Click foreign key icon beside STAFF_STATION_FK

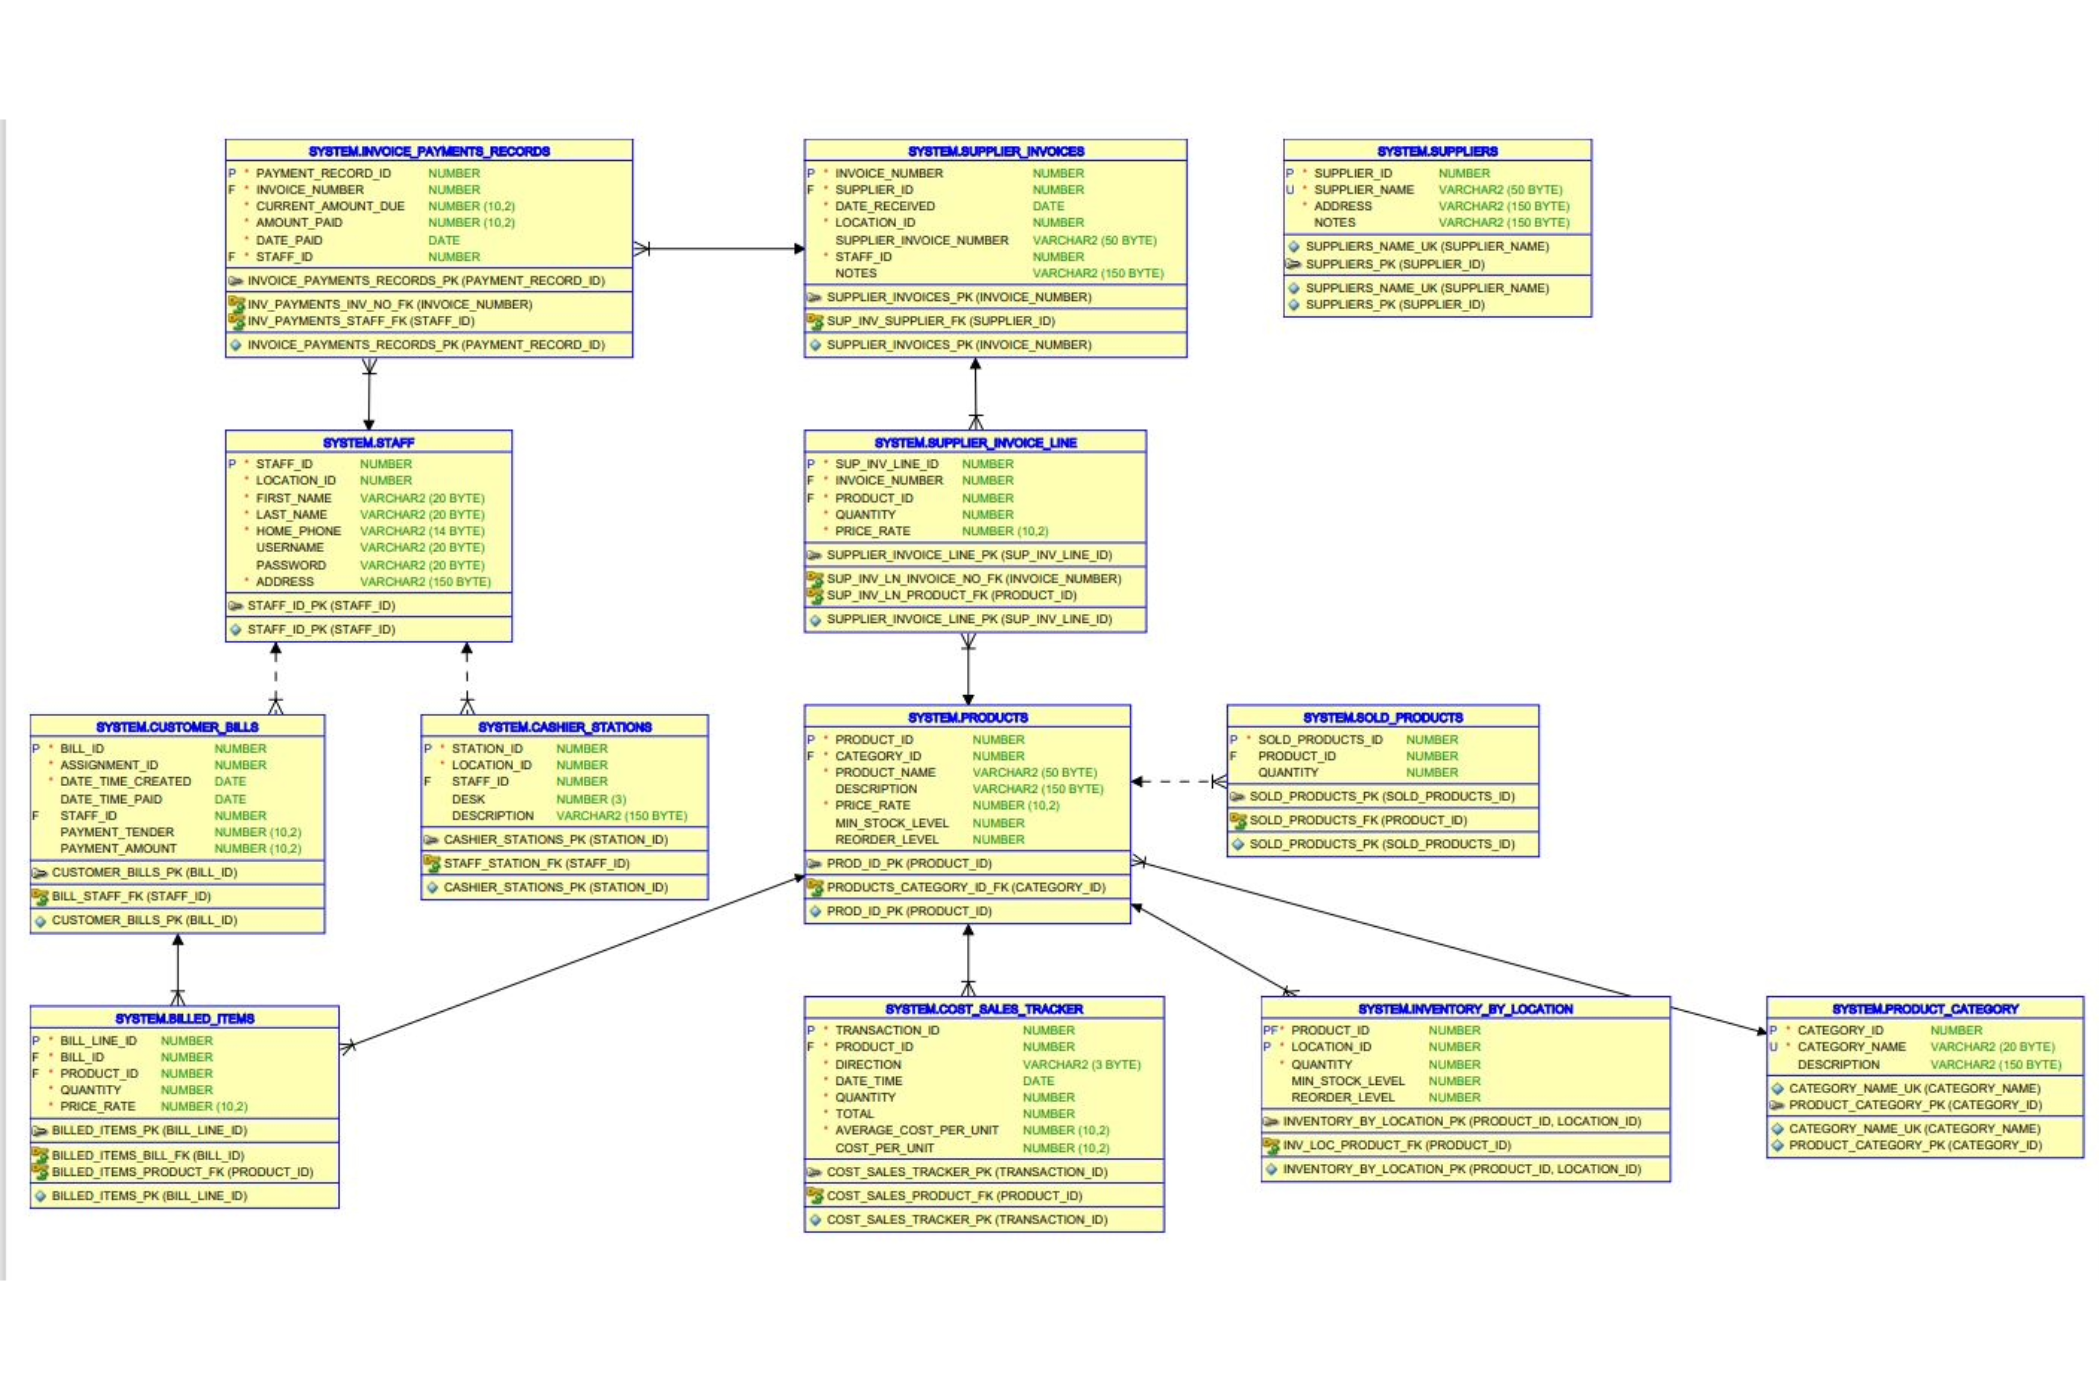point(432,863)
